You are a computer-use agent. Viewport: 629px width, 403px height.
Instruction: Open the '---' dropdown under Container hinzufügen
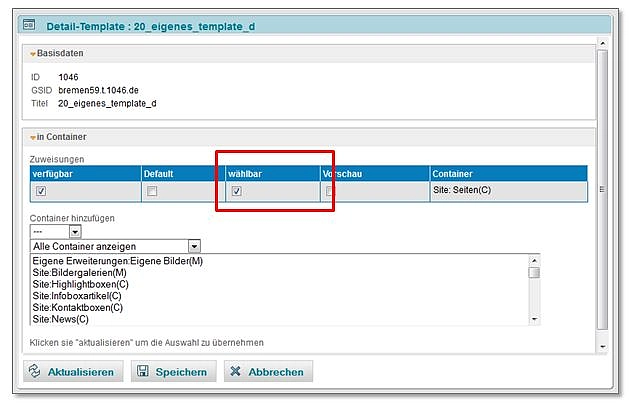pyautogui.click(x=74, y=231)
